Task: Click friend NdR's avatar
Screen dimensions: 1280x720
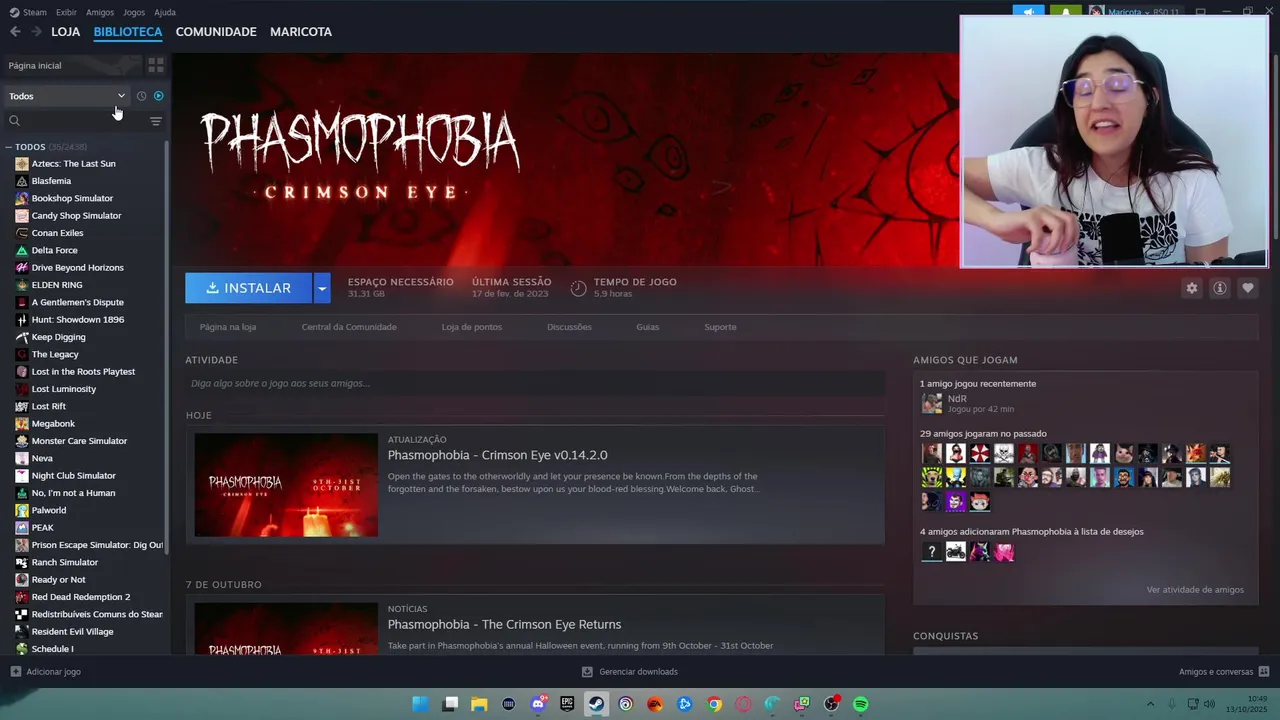Action: pyautogui.click(x=932, y=404)
